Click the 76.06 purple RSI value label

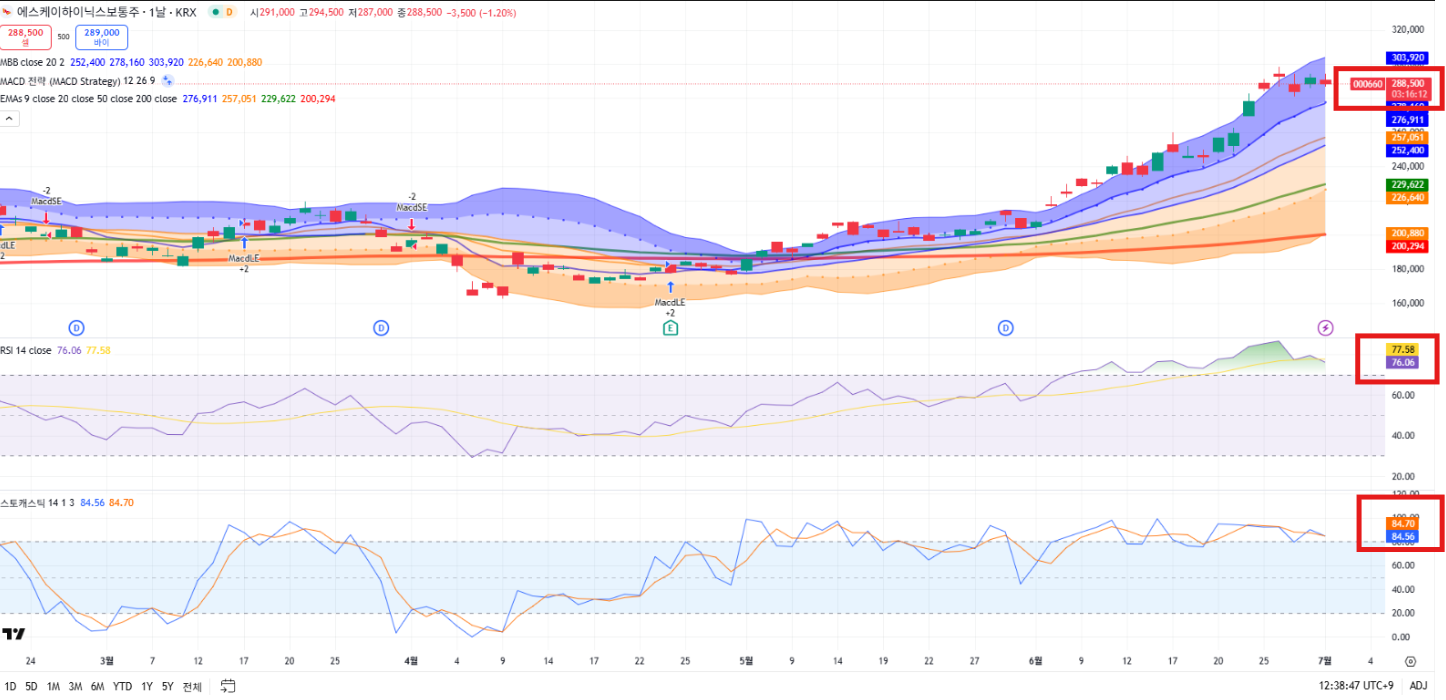click(1401, 362)
